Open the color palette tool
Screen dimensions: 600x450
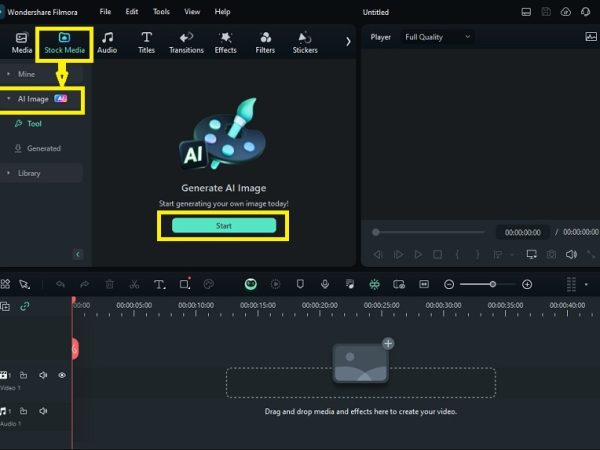click(x=209, y=284)
